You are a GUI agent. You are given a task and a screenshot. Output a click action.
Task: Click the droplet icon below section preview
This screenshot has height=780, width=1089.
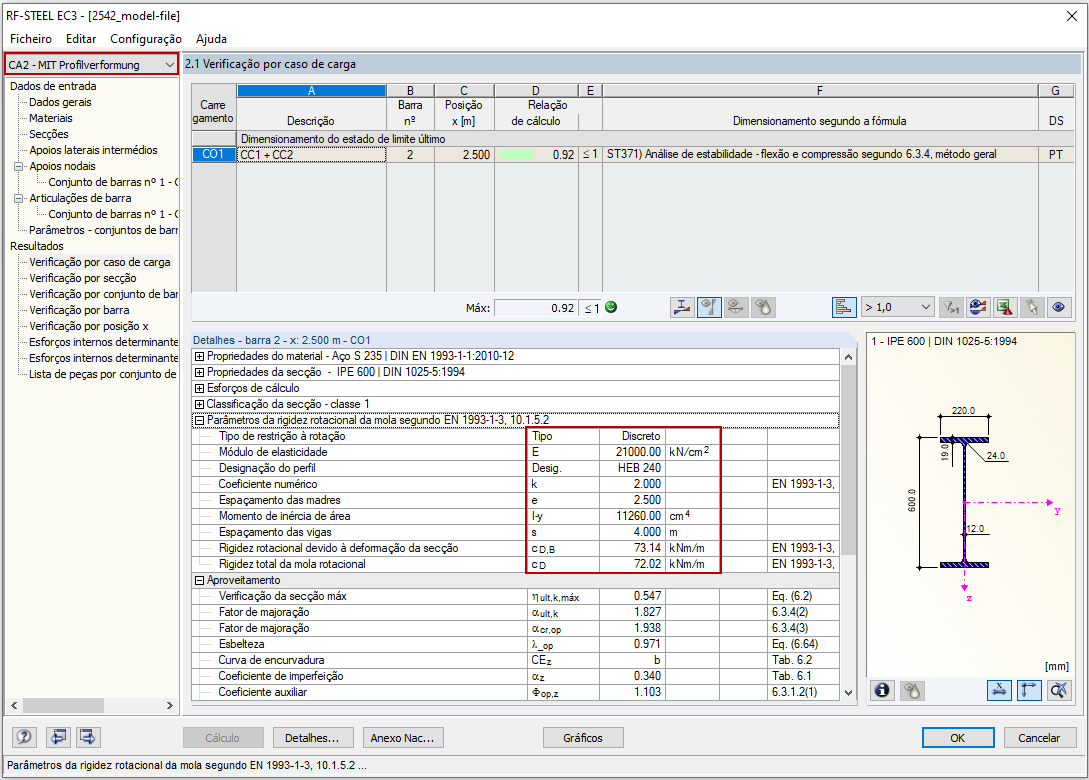coord(912,690)
